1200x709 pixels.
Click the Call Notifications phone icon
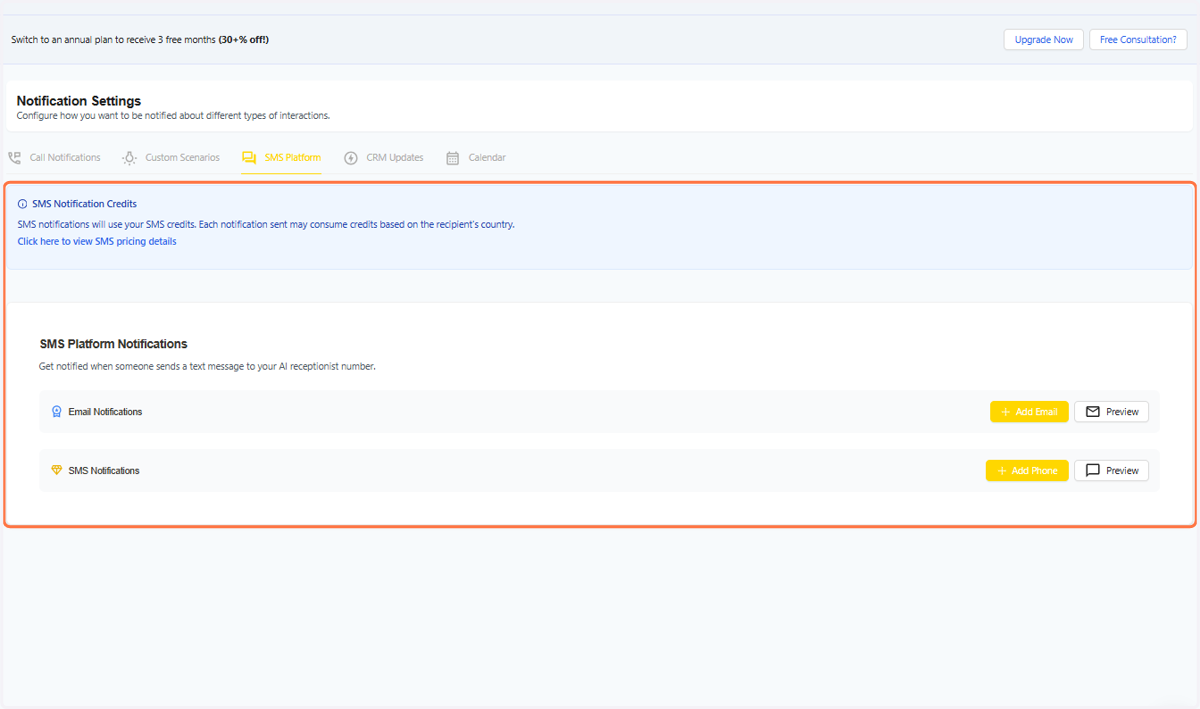point(14,158)
